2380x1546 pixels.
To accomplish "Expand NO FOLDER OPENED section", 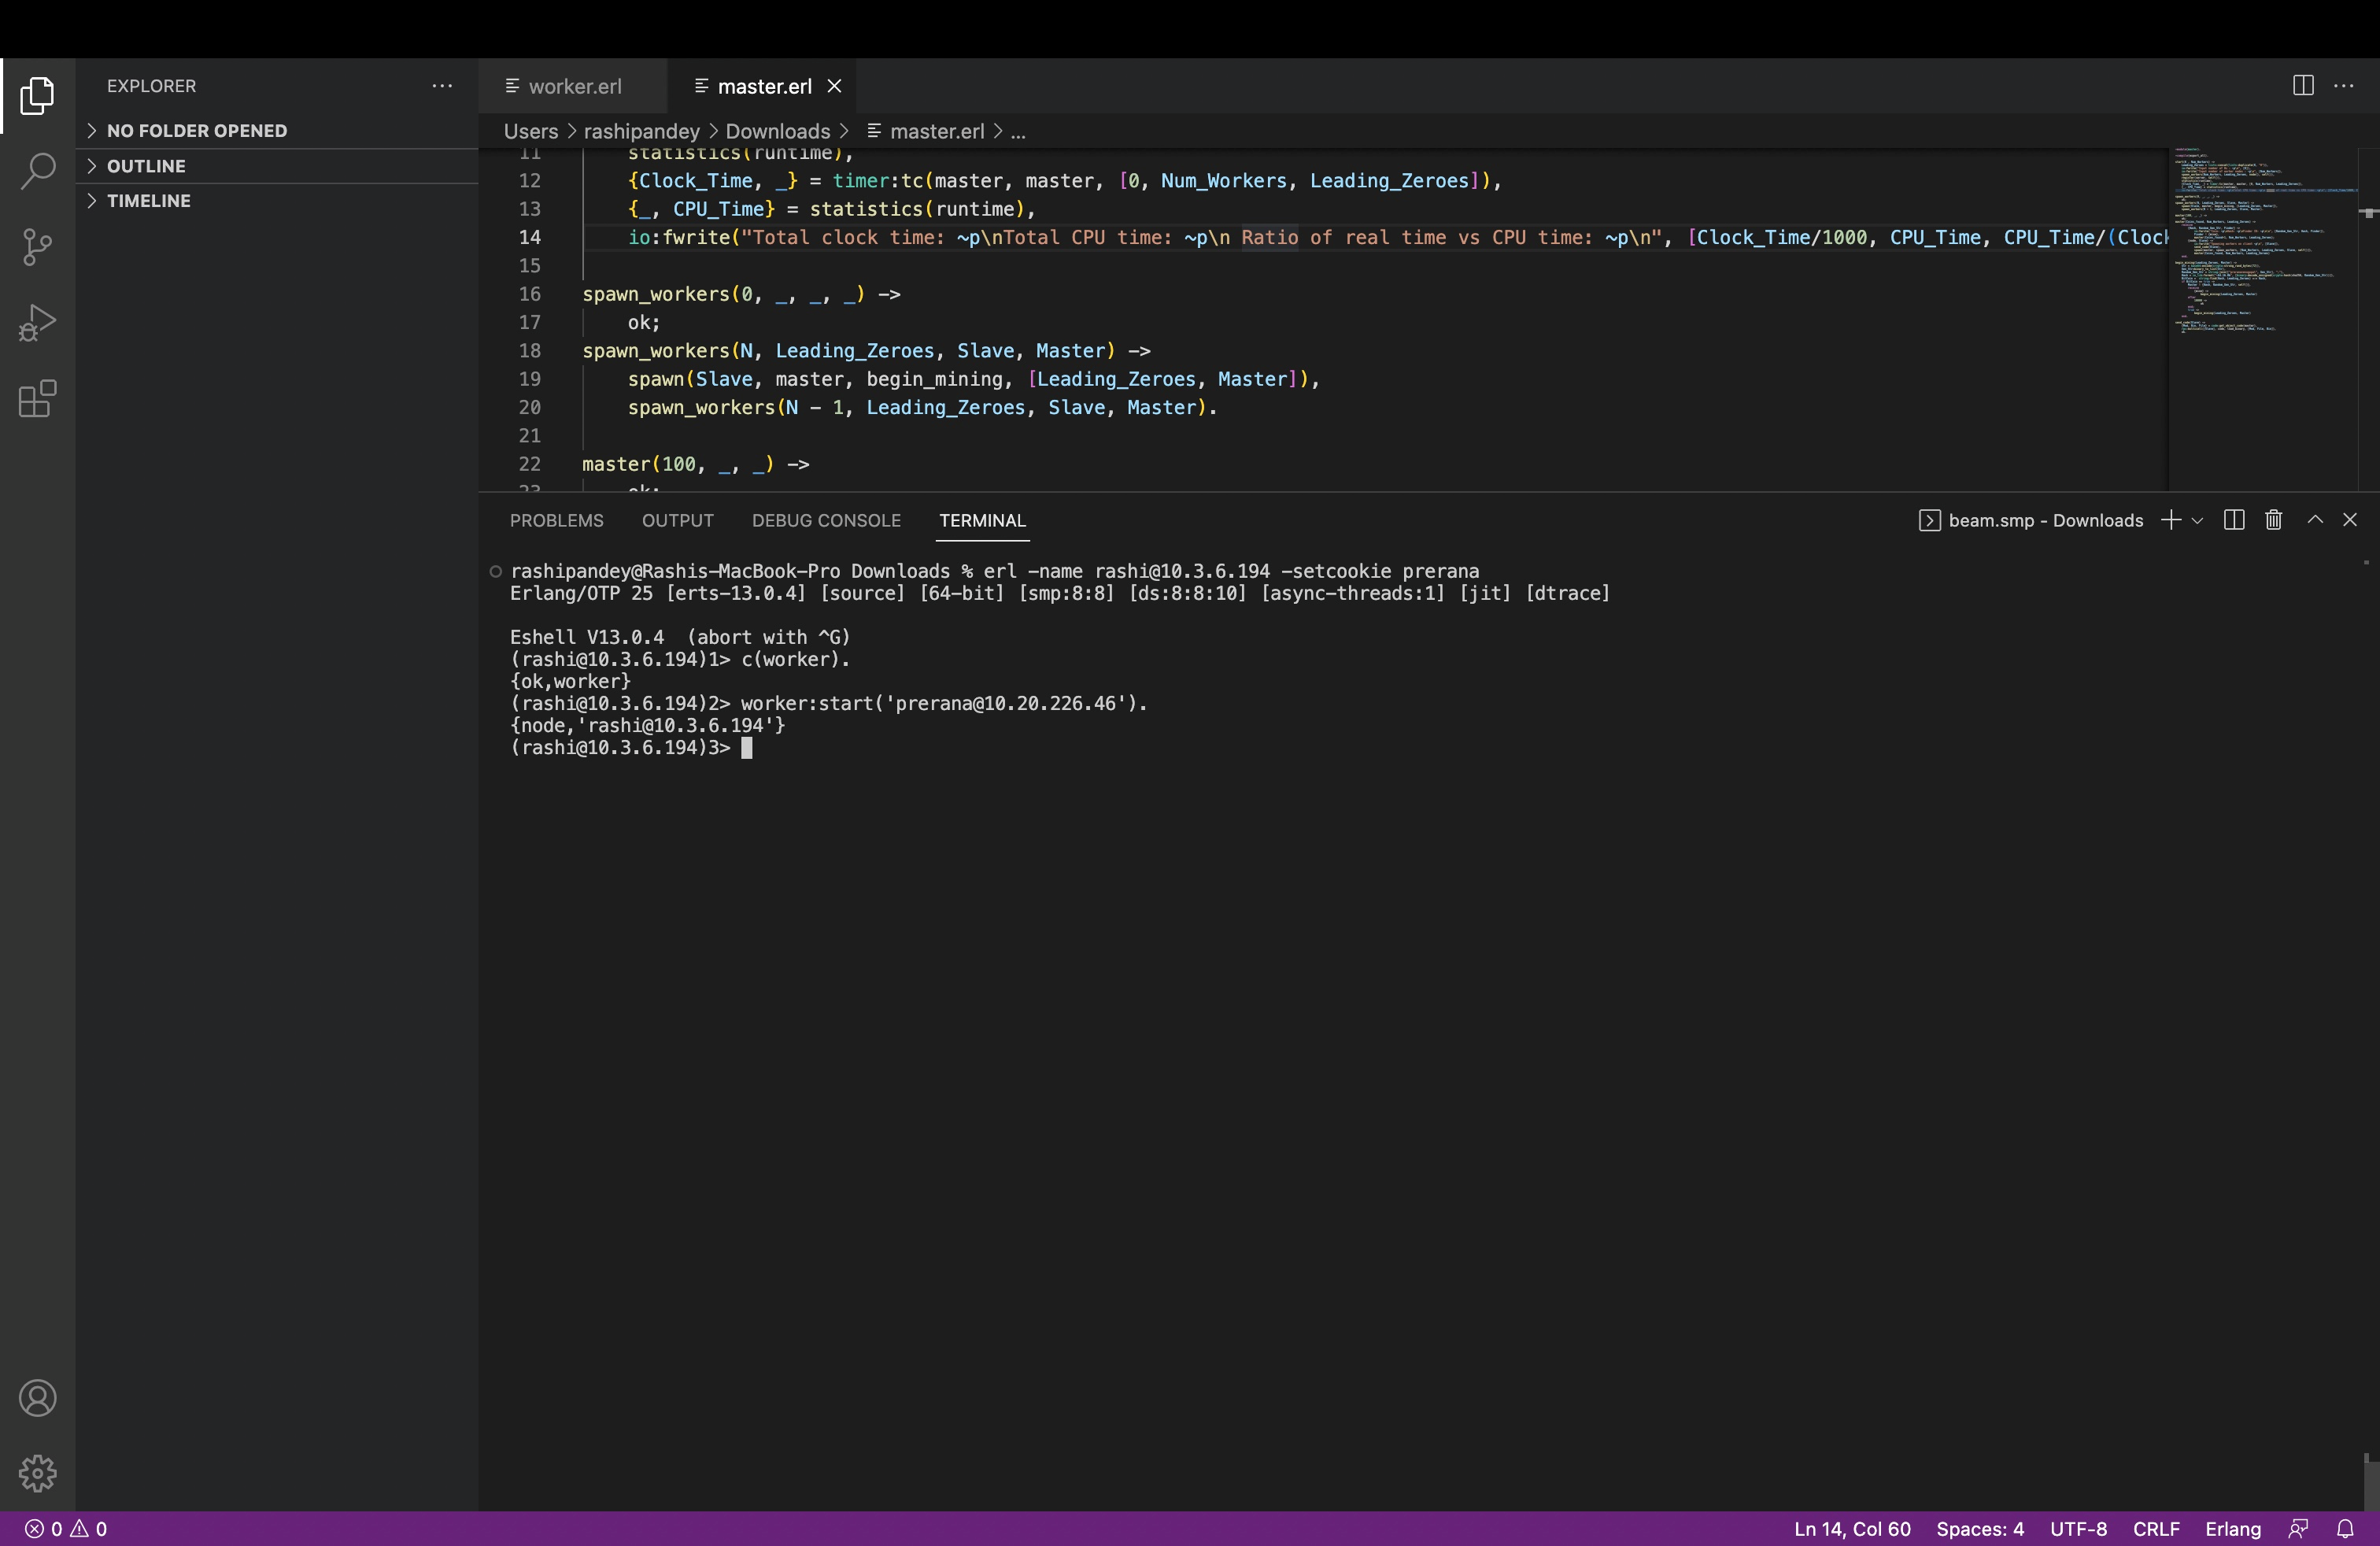I will pyautogui.click(x=196, y=131).
